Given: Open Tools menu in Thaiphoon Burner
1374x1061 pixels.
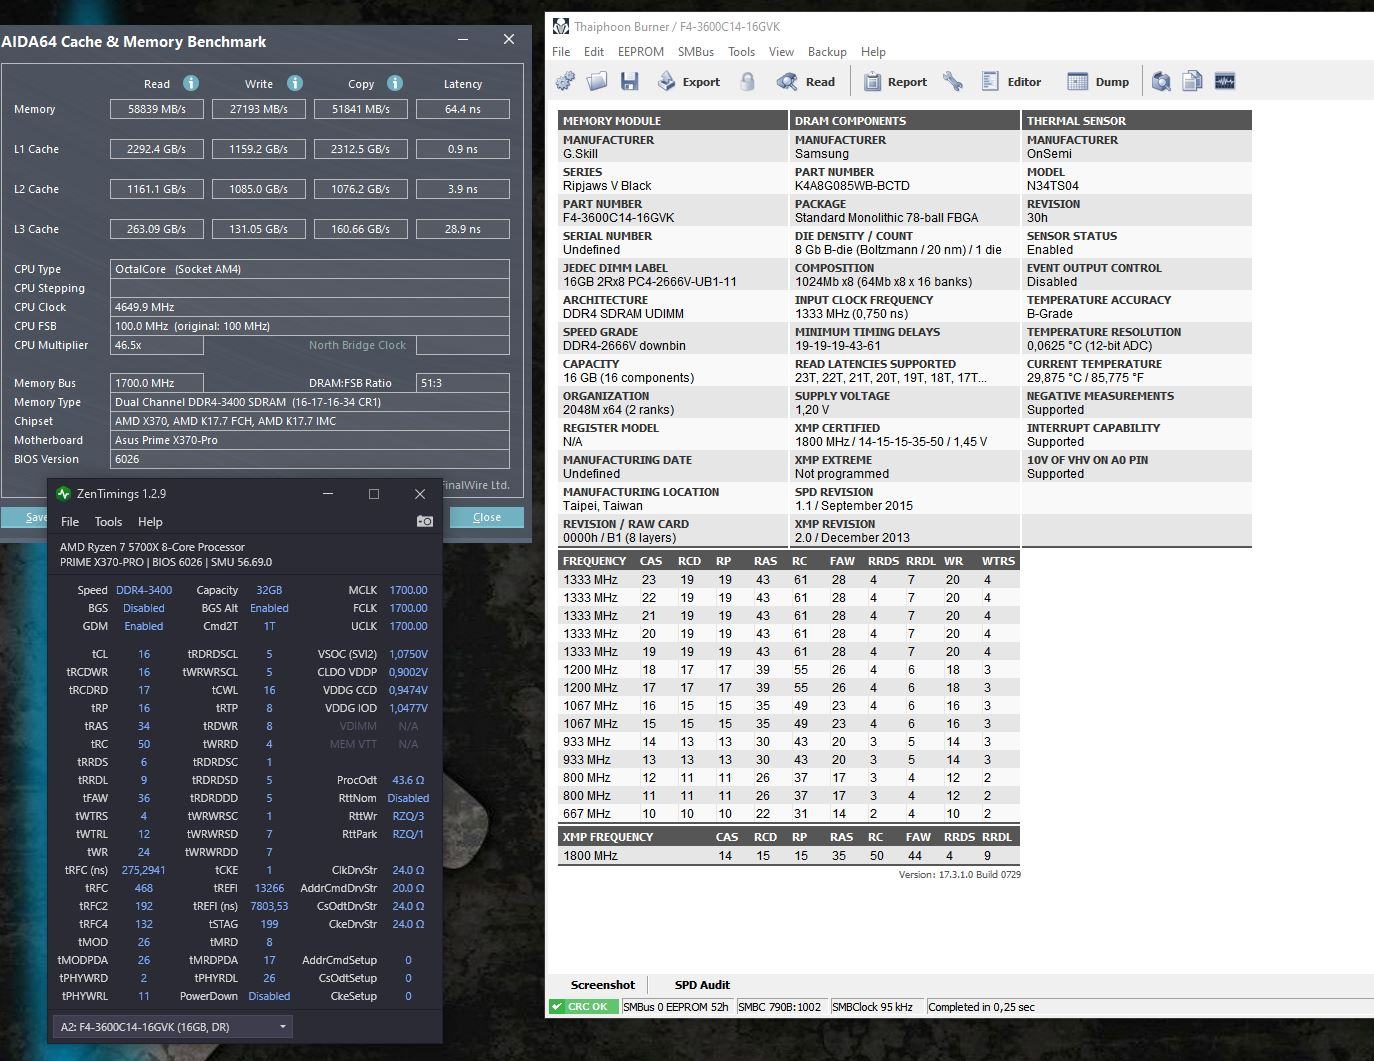Looking at the screenshot, I should pos(741,51).
